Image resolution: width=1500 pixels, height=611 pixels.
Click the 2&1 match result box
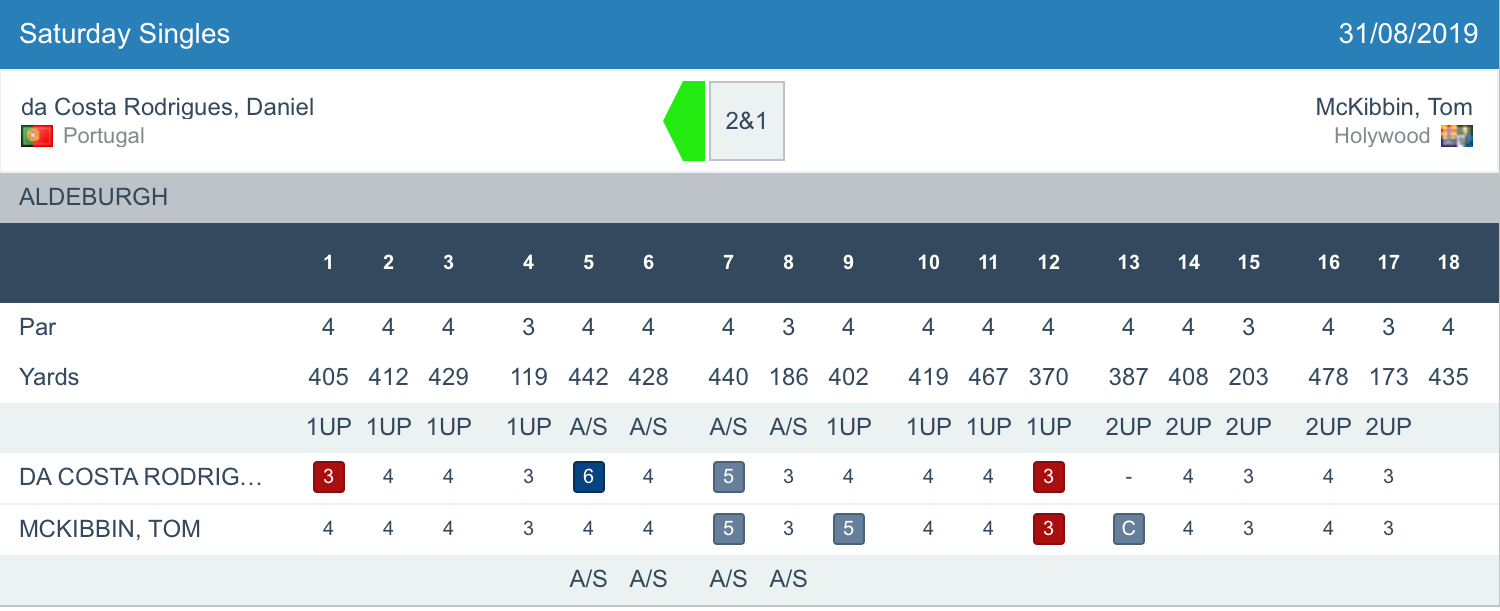coord(746,121)
